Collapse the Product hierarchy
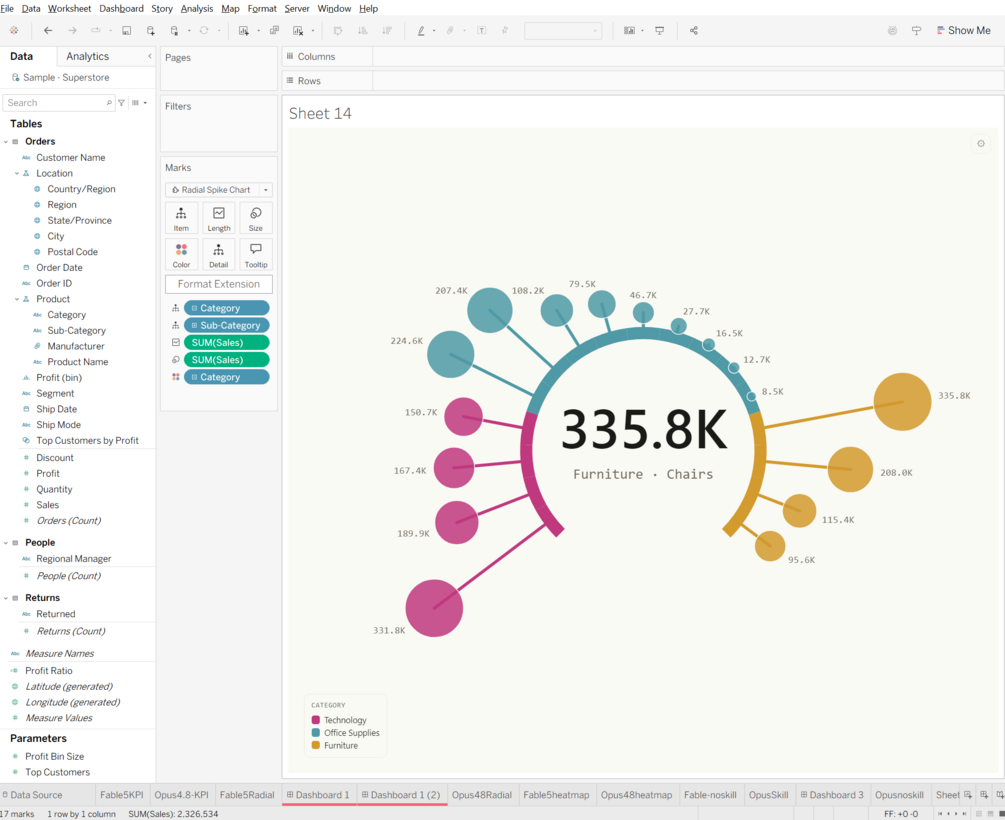This screenshot has width=1005, height=820. point(17,299)
